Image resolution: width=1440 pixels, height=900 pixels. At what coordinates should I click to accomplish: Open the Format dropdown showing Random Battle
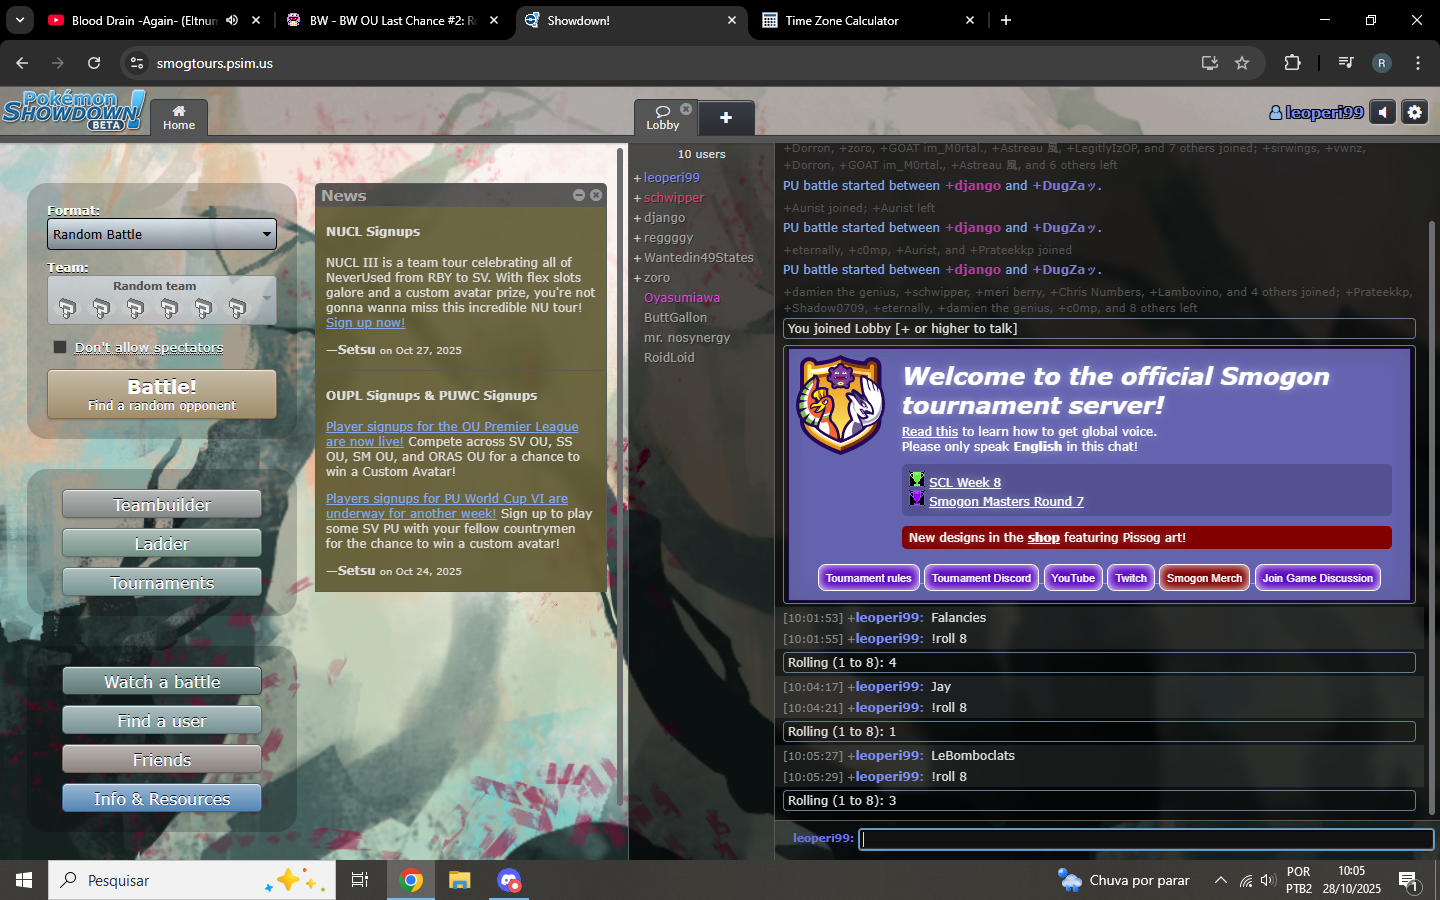pyautogui.click(x=162, y=234)
